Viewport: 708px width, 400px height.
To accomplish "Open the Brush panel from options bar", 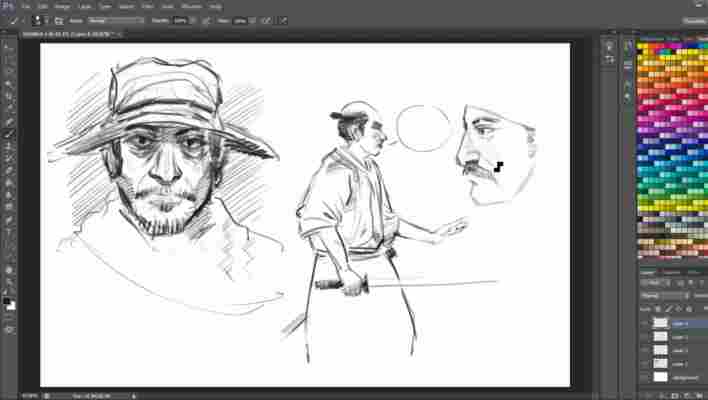I will [59, 21].
